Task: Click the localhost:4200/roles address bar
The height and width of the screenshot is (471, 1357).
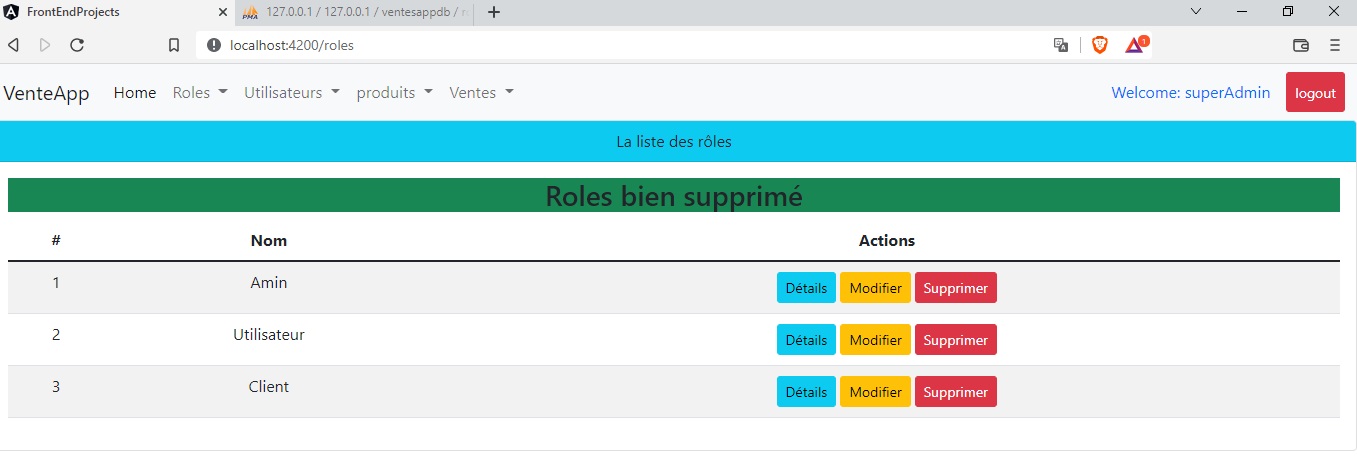Action: point(600,45)
